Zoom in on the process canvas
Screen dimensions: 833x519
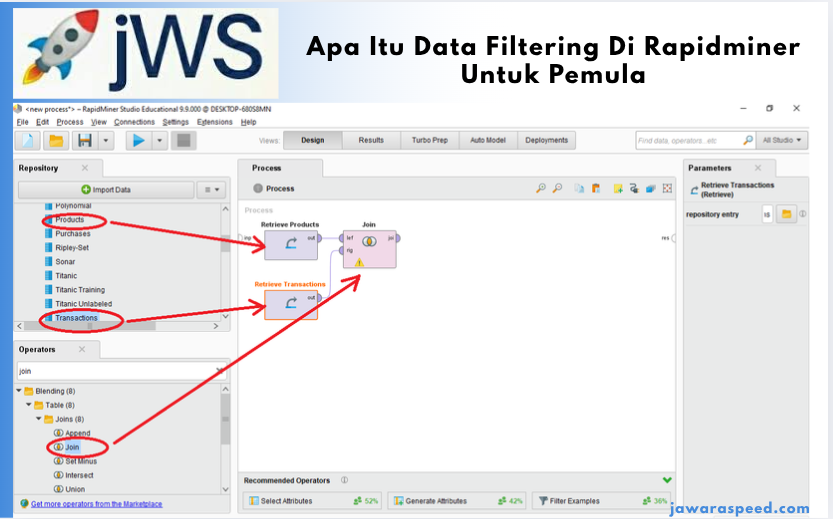point(540,188)
